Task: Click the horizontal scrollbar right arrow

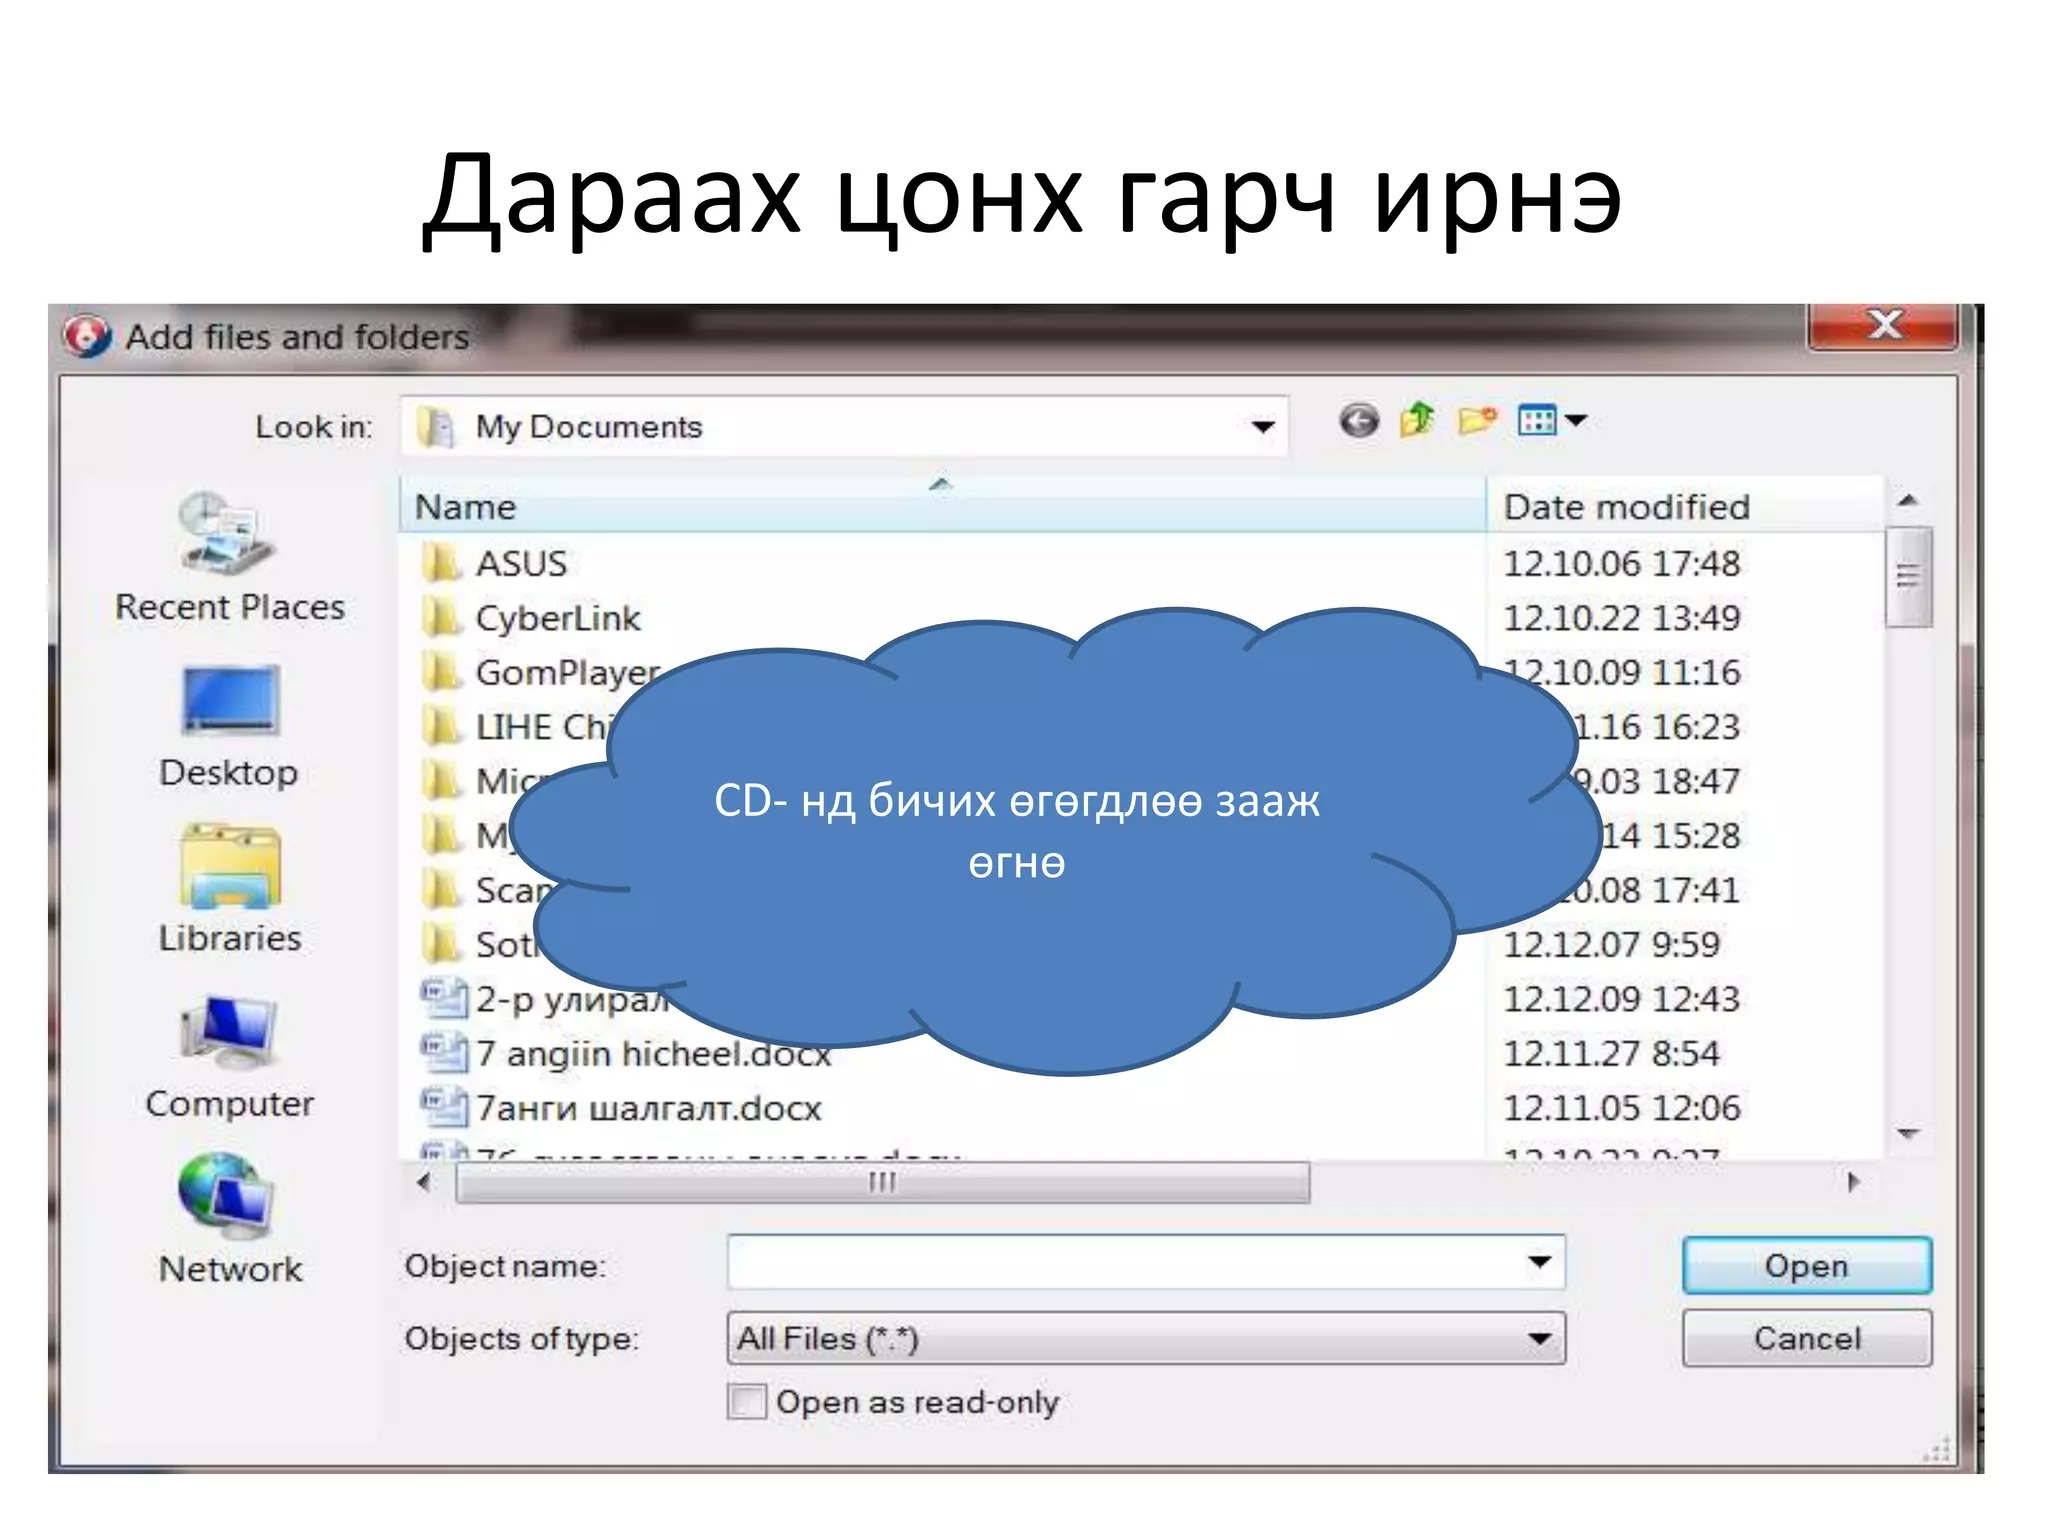Action: [x=1853, y=1182]
